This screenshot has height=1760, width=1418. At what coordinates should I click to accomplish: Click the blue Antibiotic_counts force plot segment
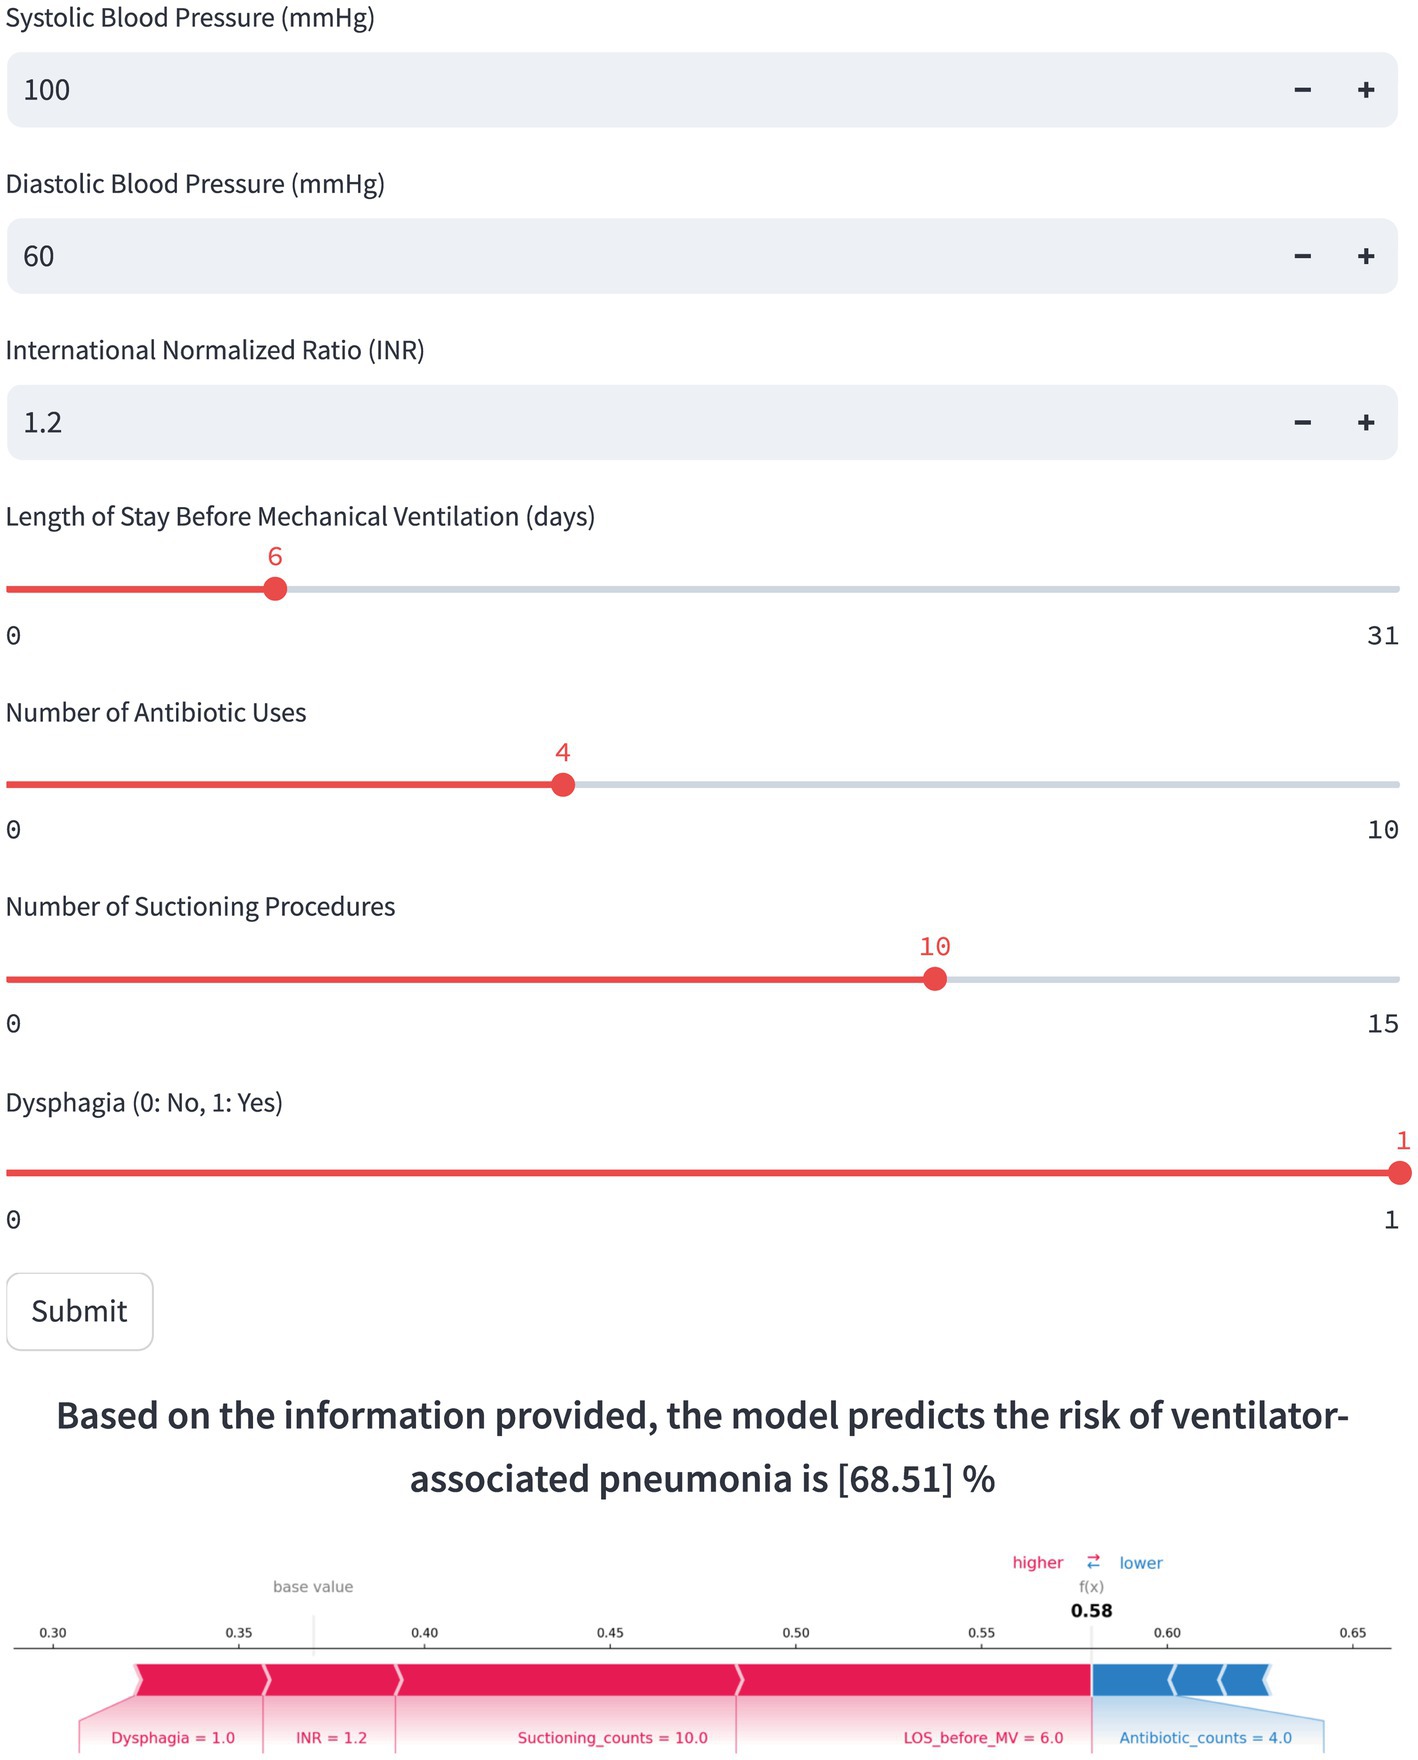(1132, 1680)
